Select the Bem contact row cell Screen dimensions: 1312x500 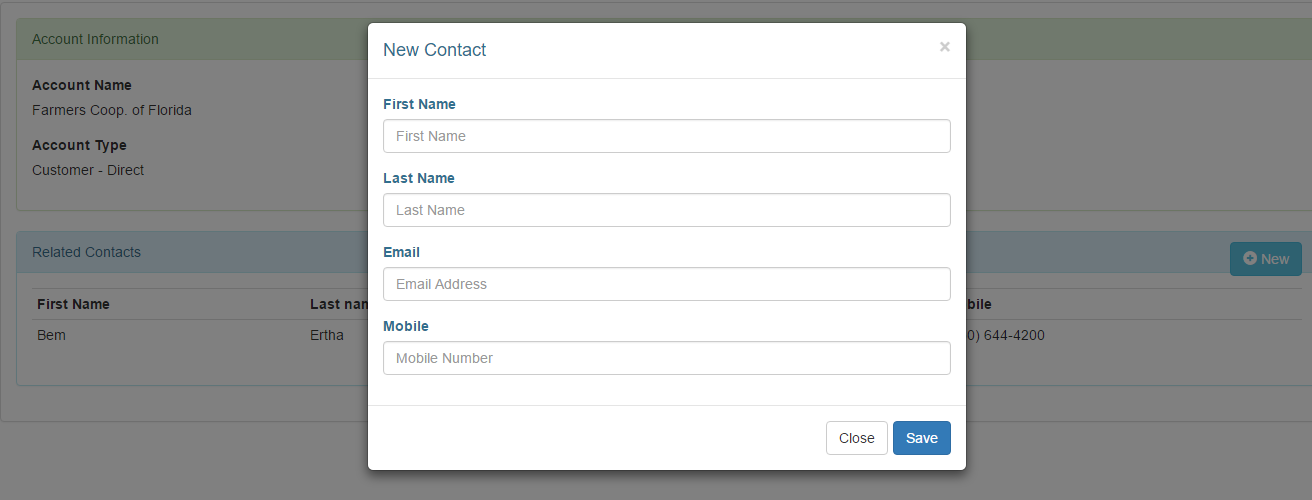click(x=51, y=335)
